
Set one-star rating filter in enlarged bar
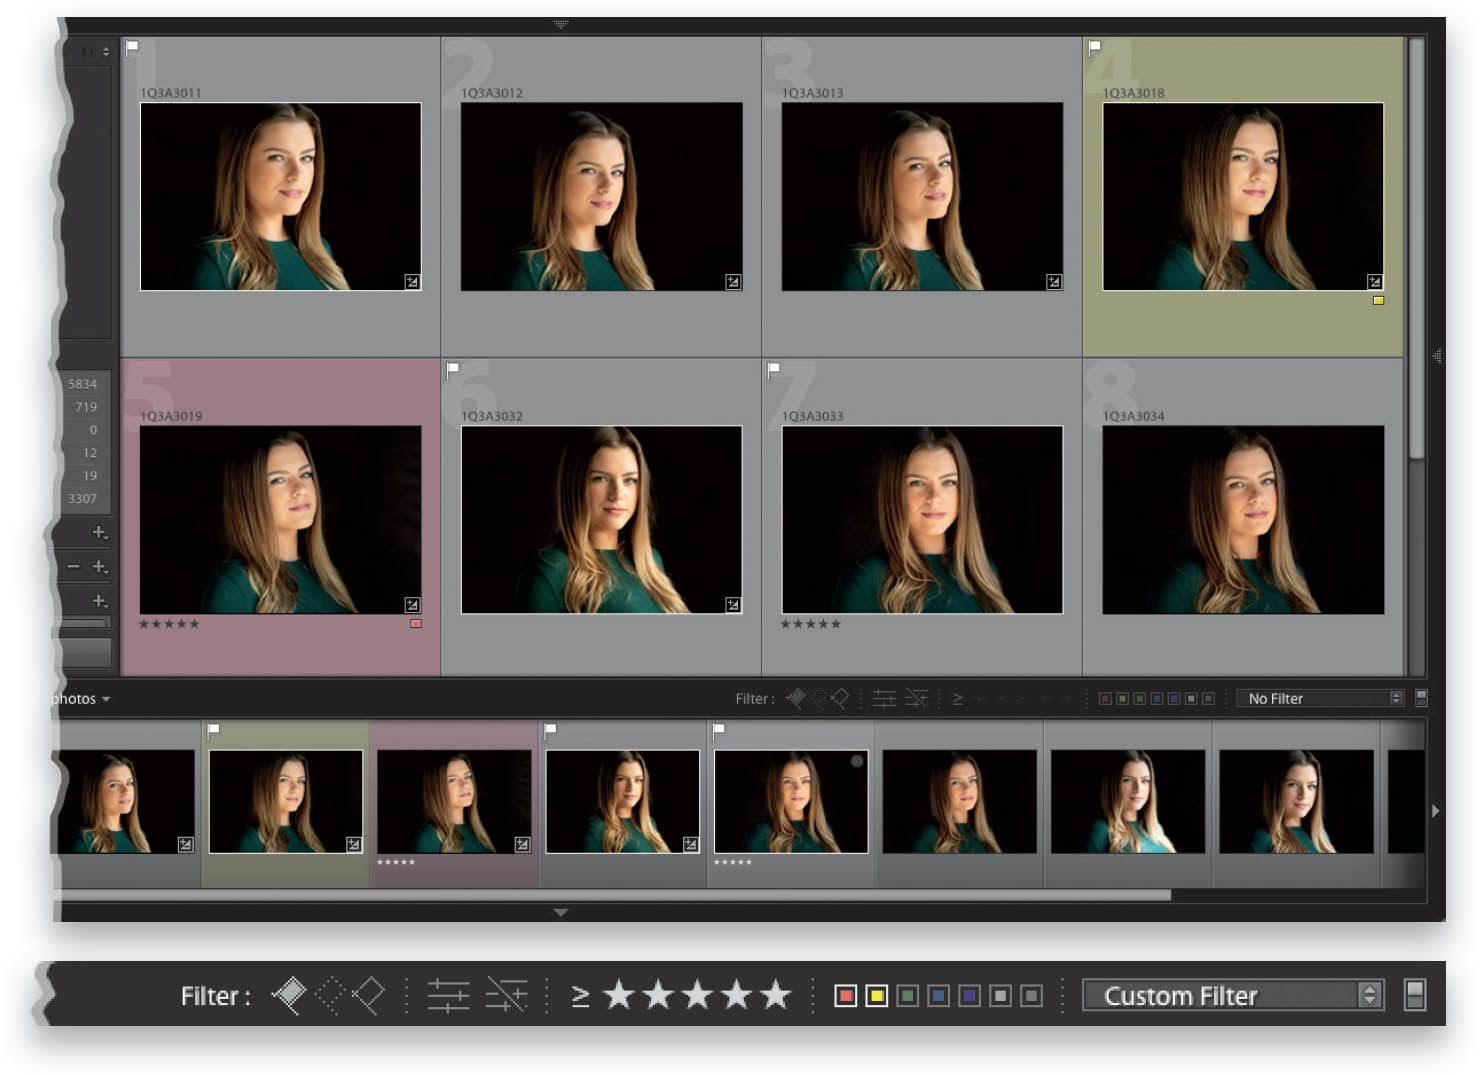pos(619,994)
